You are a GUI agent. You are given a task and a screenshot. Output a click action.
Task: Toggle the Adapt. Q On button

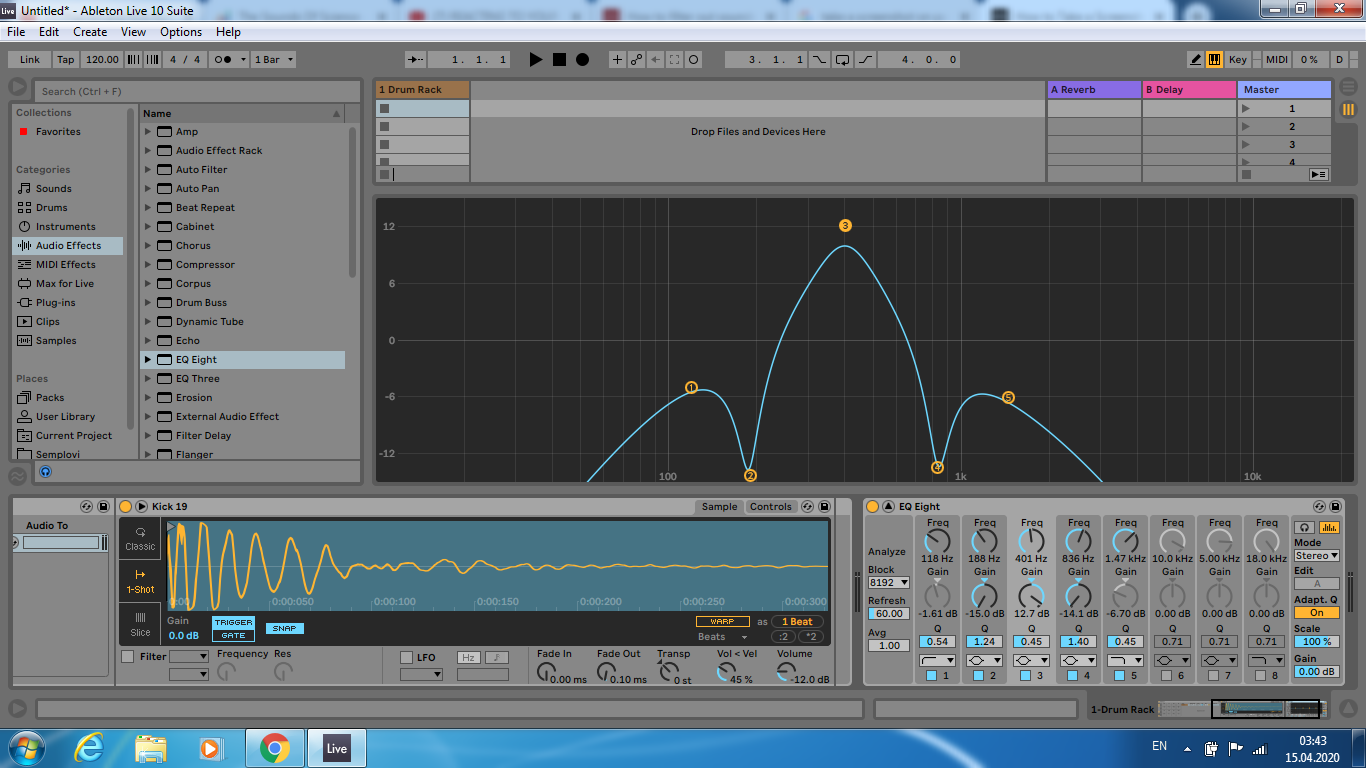coord(1316,613)
